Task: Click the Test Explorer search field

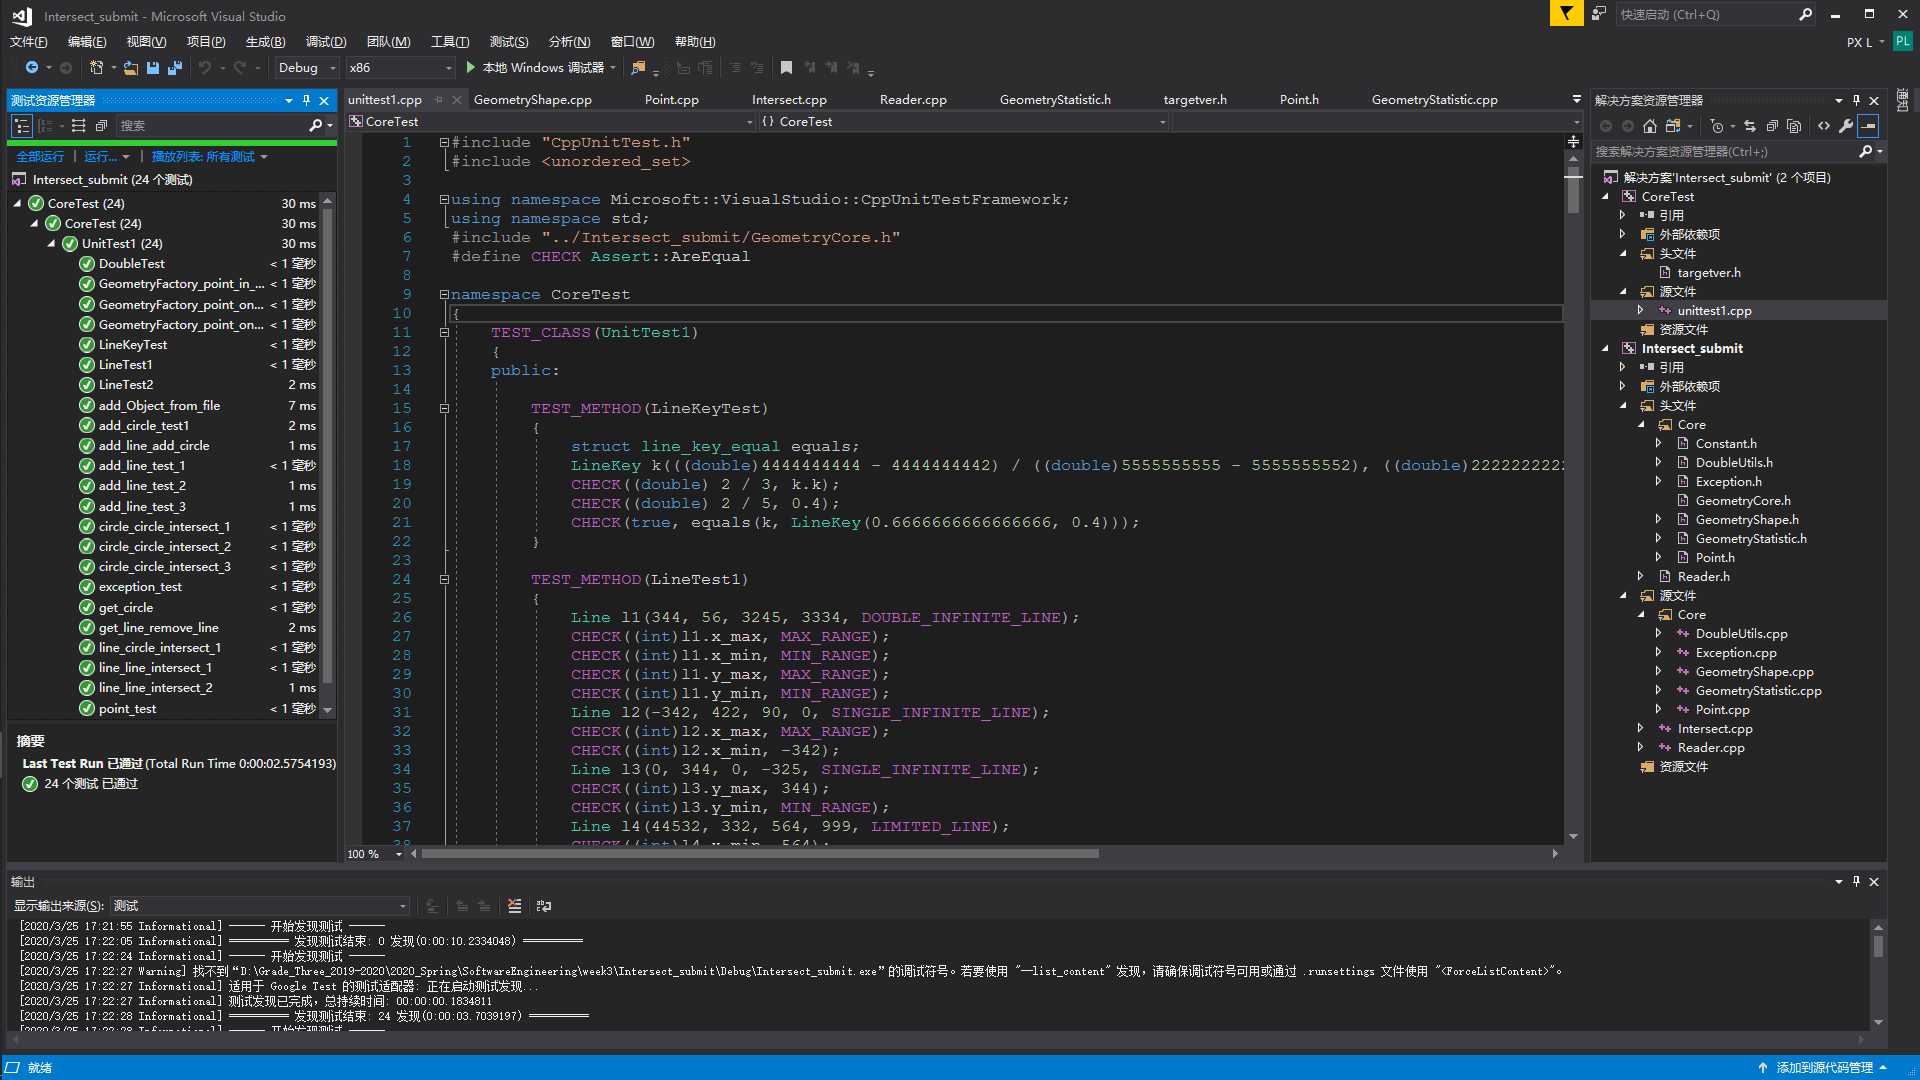Action: pyautogui.click(x=210, y=126)
